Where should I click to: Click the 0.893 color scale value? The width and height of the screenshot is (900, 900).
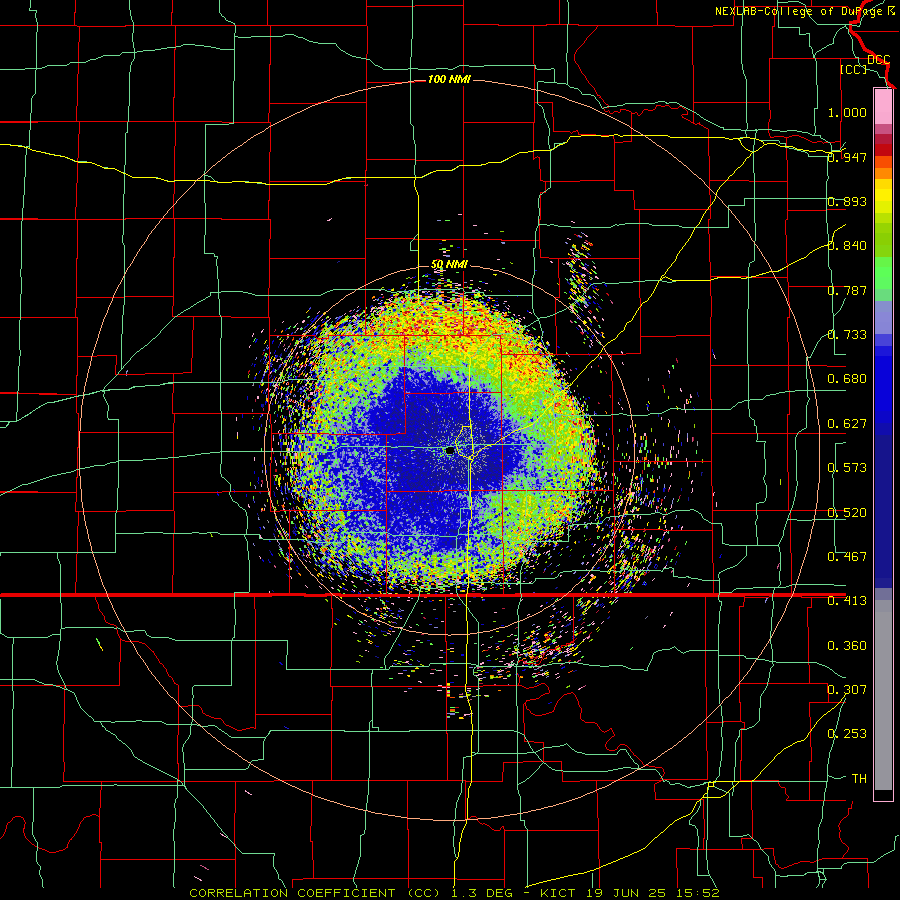(847, 201)
